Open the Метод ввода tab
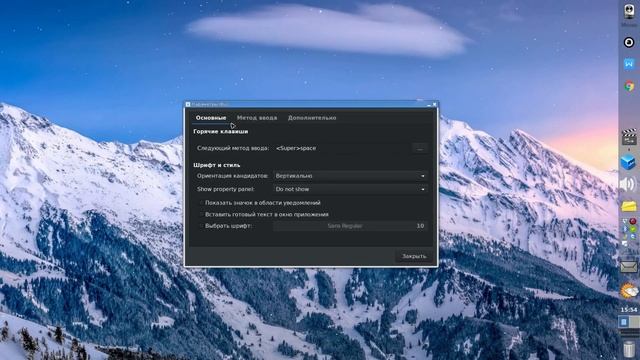The height and width of the screenshot is (360, 640). [257, 118]
